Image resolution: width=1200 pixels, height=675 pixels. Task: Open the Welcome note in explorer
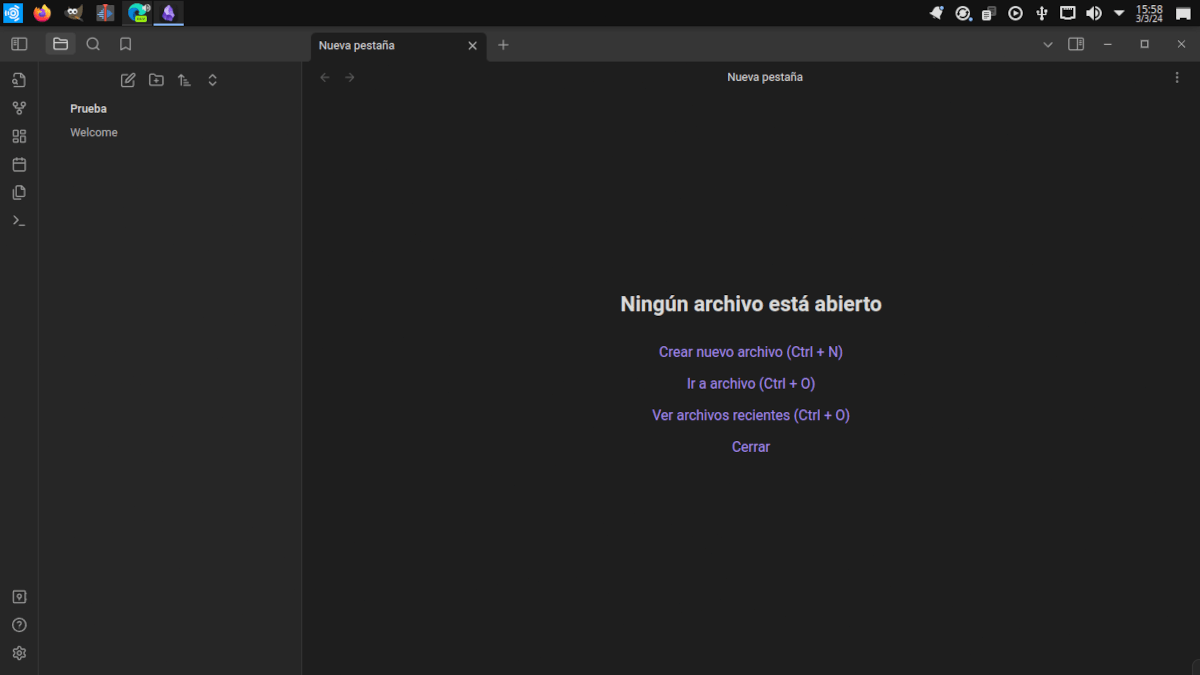pos(94,132)
